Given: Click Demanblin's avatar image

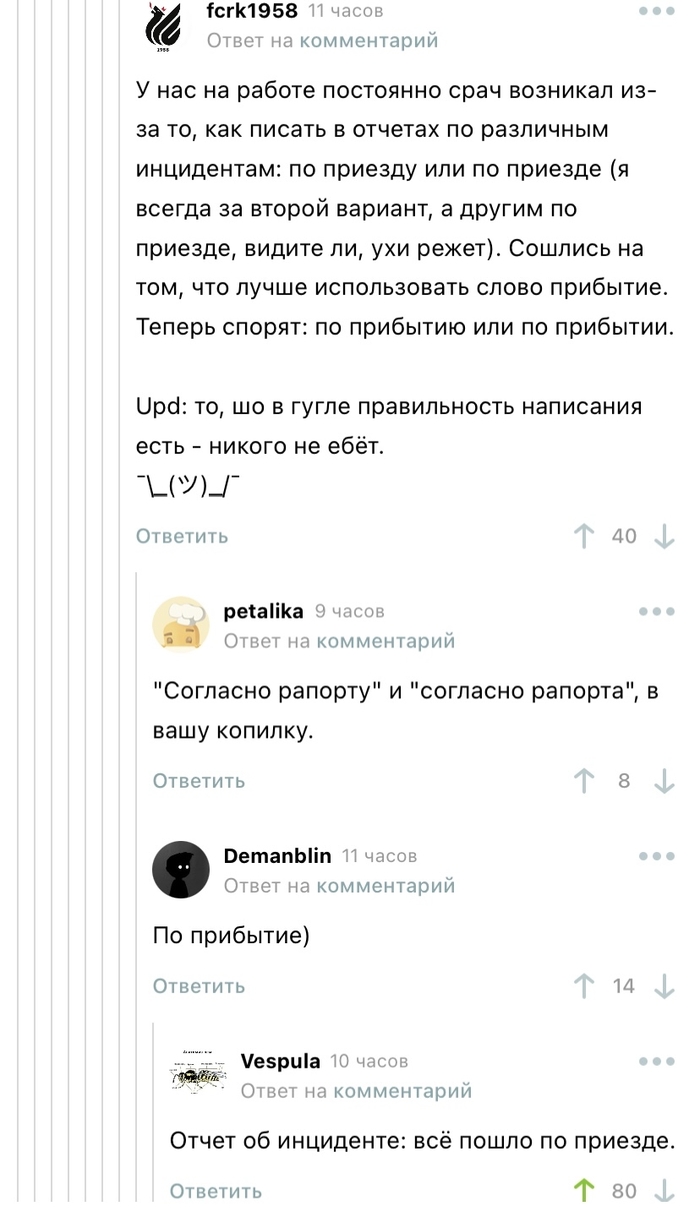Looking at the screenshot, I should (x=181, y=869).
